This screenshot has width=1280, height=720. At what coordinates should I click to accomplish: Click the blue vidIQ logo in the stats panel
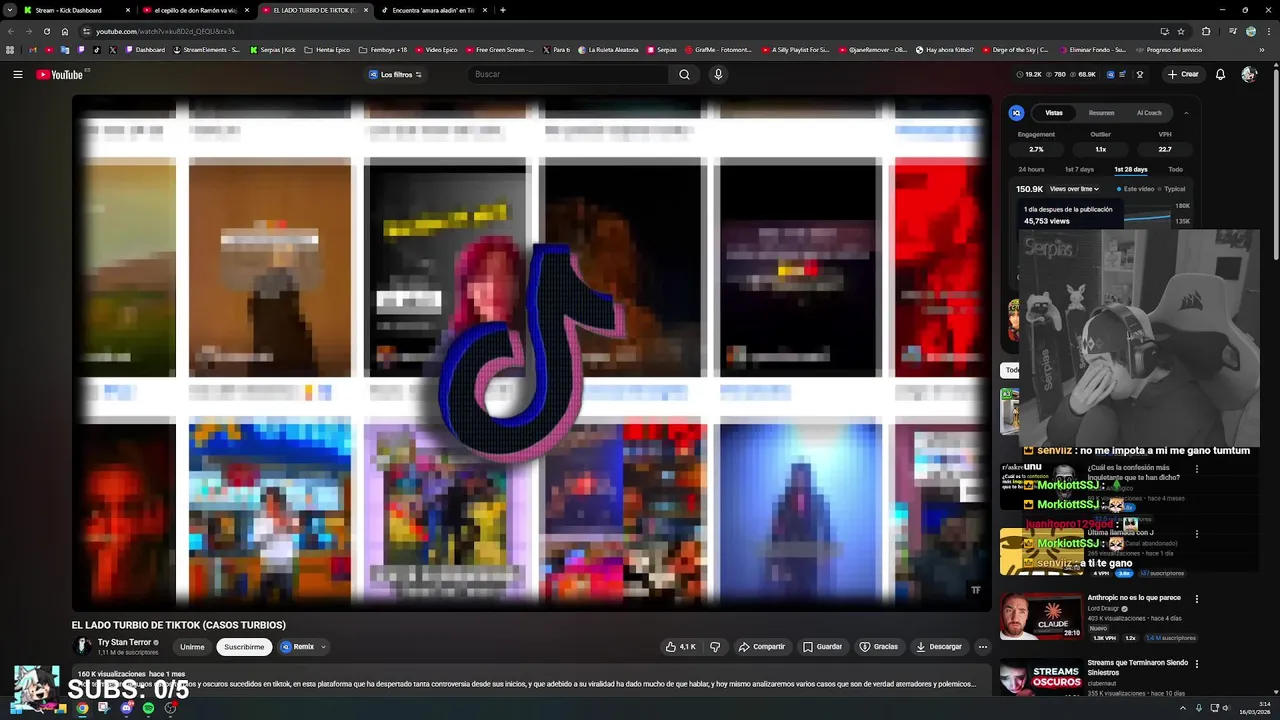point(1016,113)
